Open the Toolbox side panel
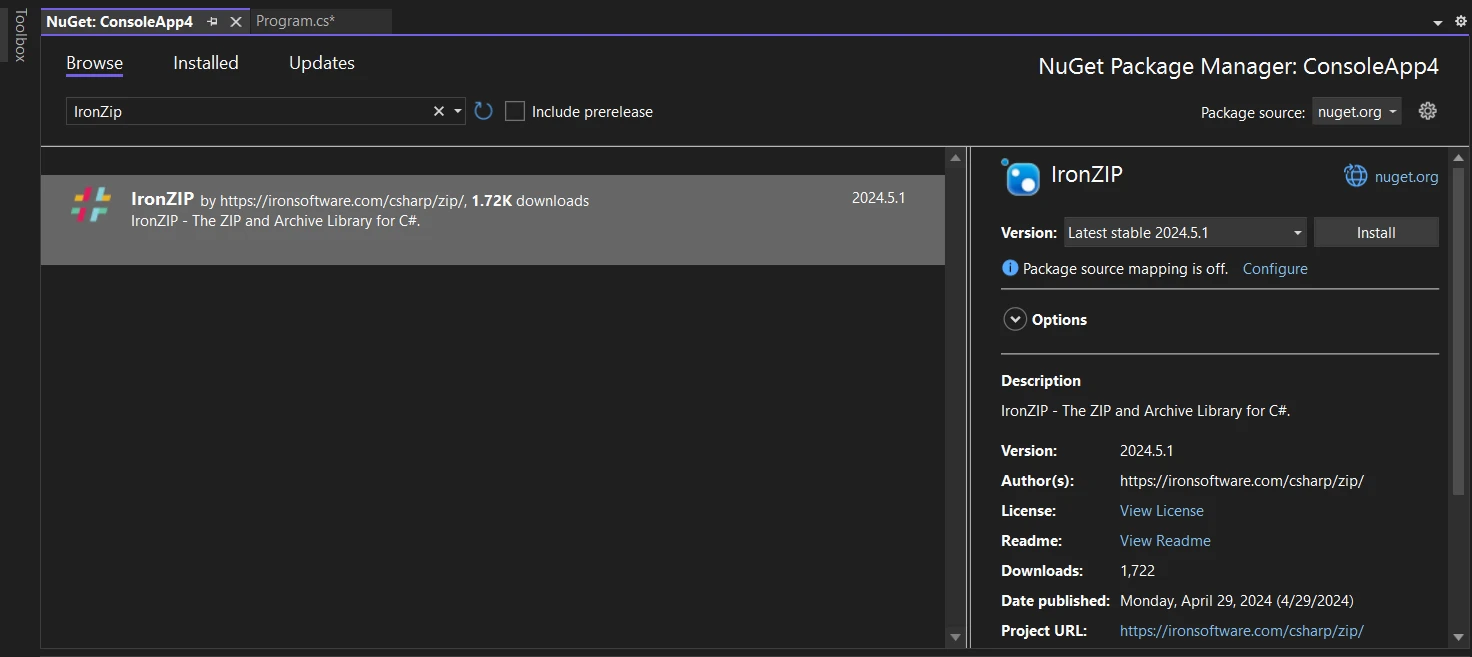1472x657 pixels. [x=19, y=35]
